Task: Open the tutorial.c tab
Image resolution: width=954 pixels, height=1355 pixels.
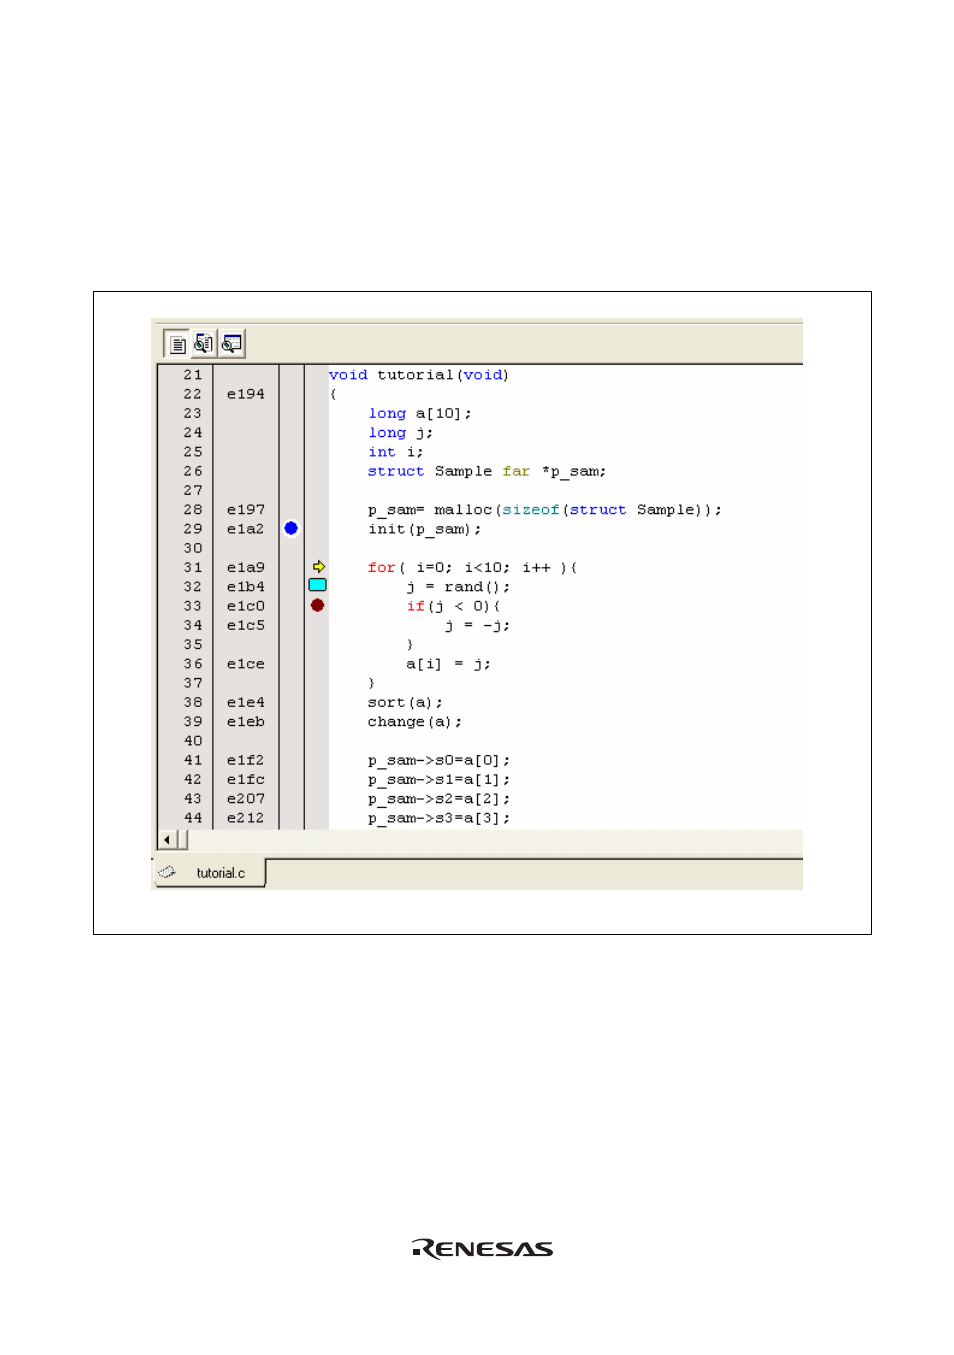Action: pos(210,873)
